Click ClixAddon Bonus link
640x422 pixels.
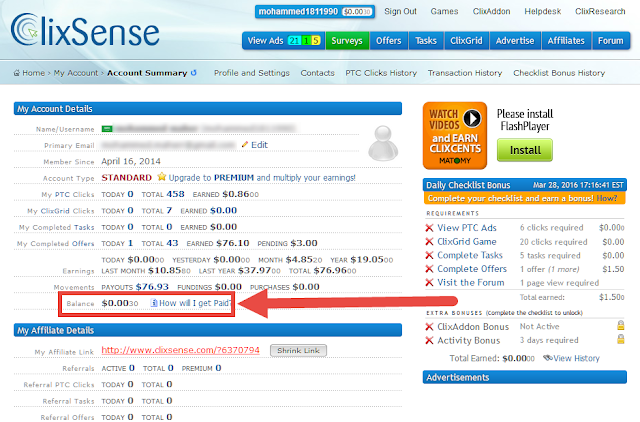473,326
